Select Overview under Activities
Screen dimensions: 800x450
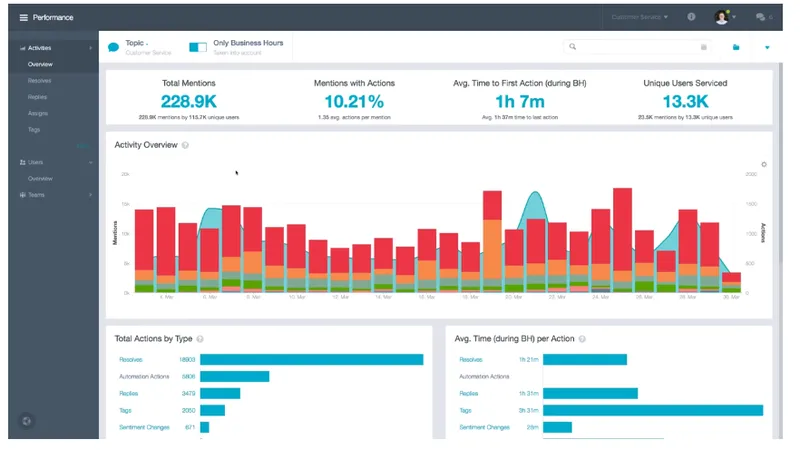(40, 64)
